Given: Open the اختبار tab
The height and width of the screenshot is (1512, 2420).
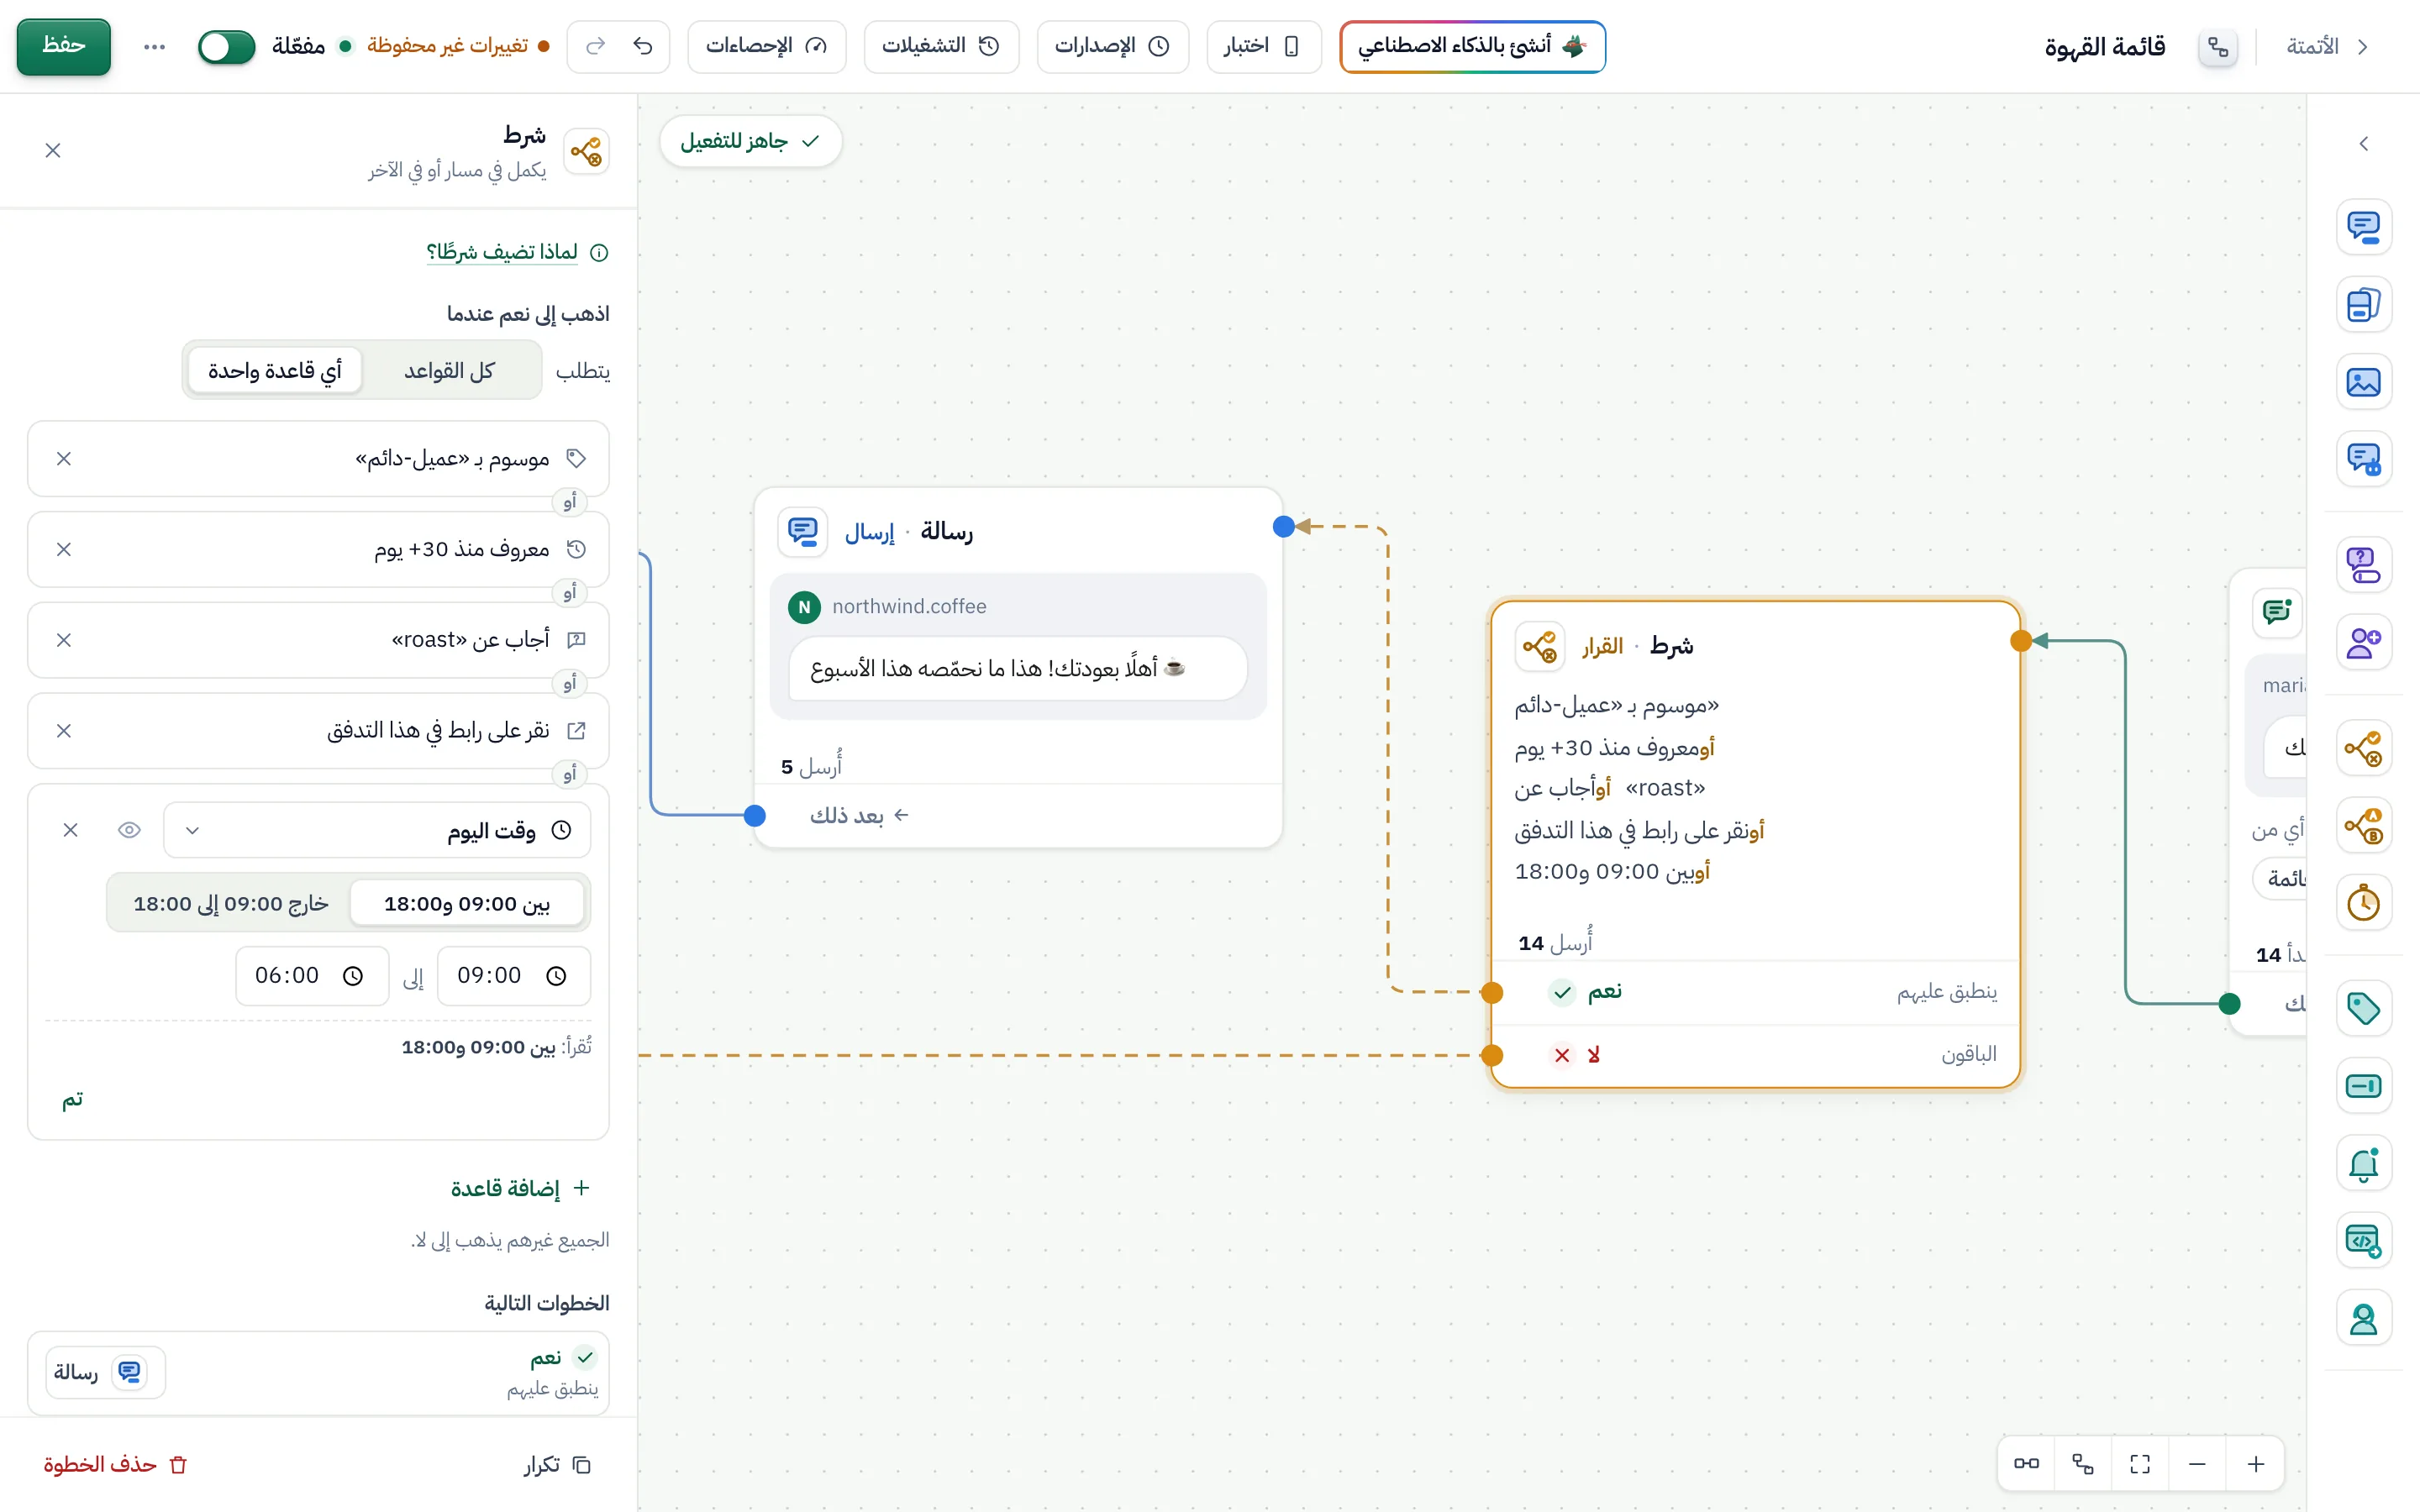Looking at the screenshot, I should pos(1264,46).
